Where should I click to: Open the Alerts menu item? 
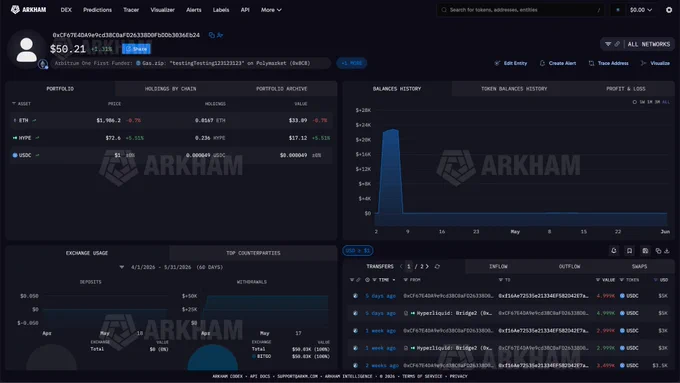pyautogui.click(x=193, y=10)
